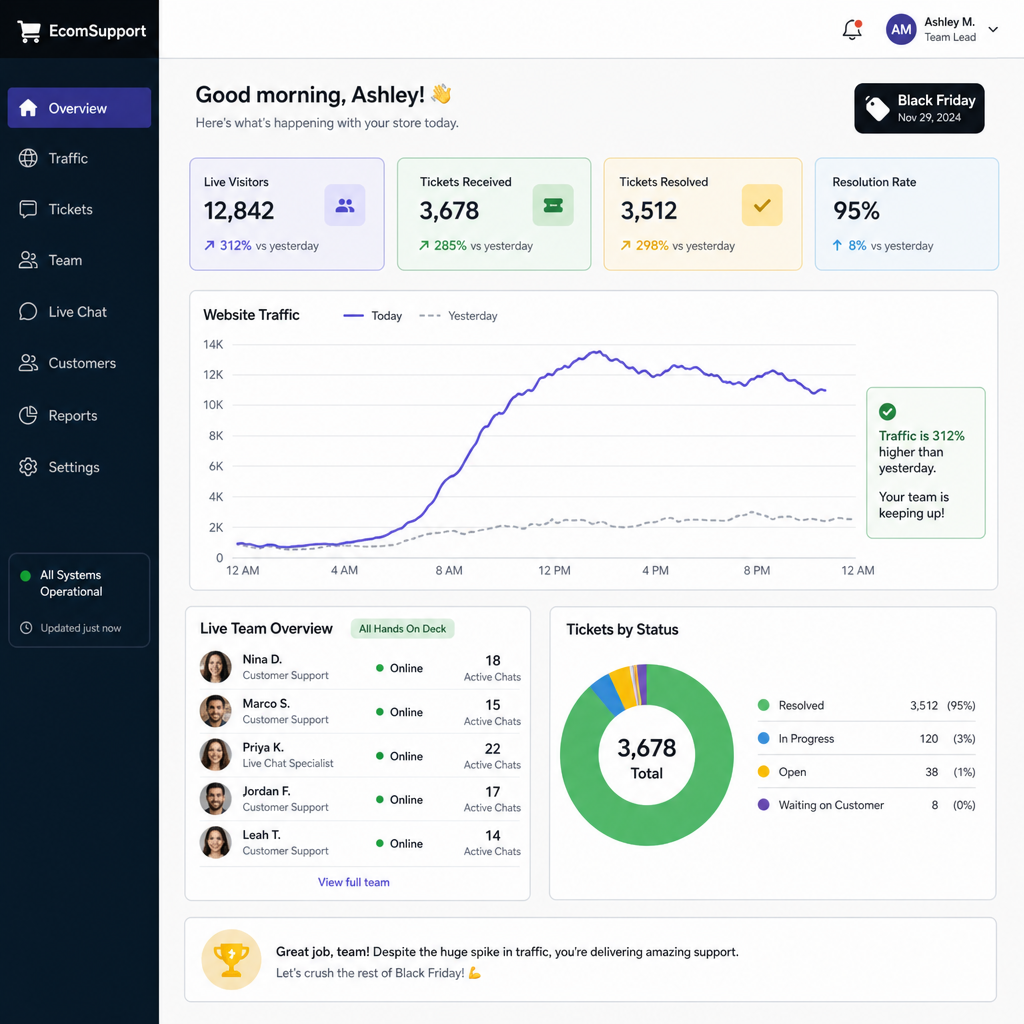Image resolution: width=1024 pixels, height=1024 pixels.
Task: Click the Tickets message icon
Action: [x=28, y=209]
